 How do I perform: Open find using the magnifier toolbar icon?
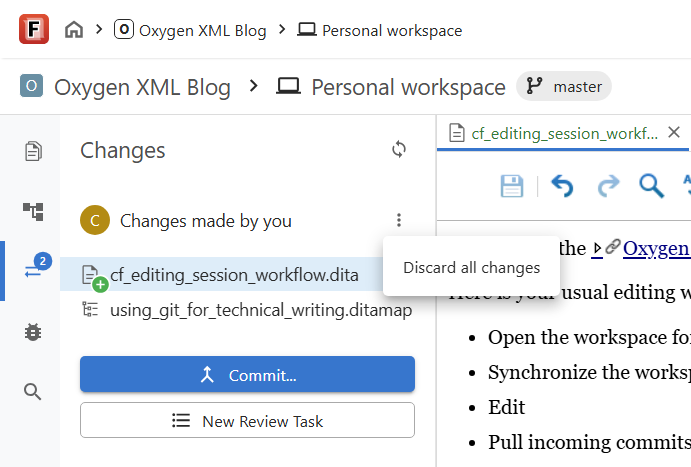(x=651, y=186)
